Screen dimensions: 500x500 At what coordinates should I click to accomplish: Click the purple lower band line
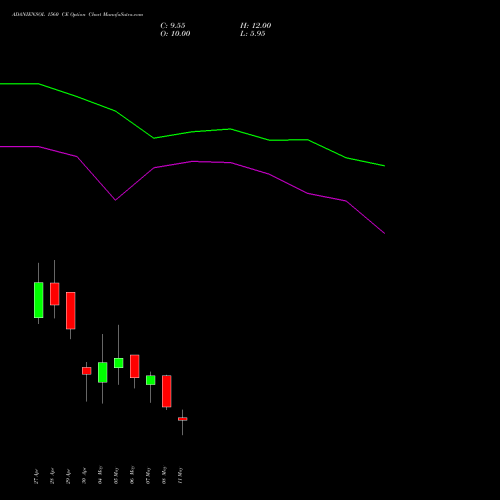192,162
